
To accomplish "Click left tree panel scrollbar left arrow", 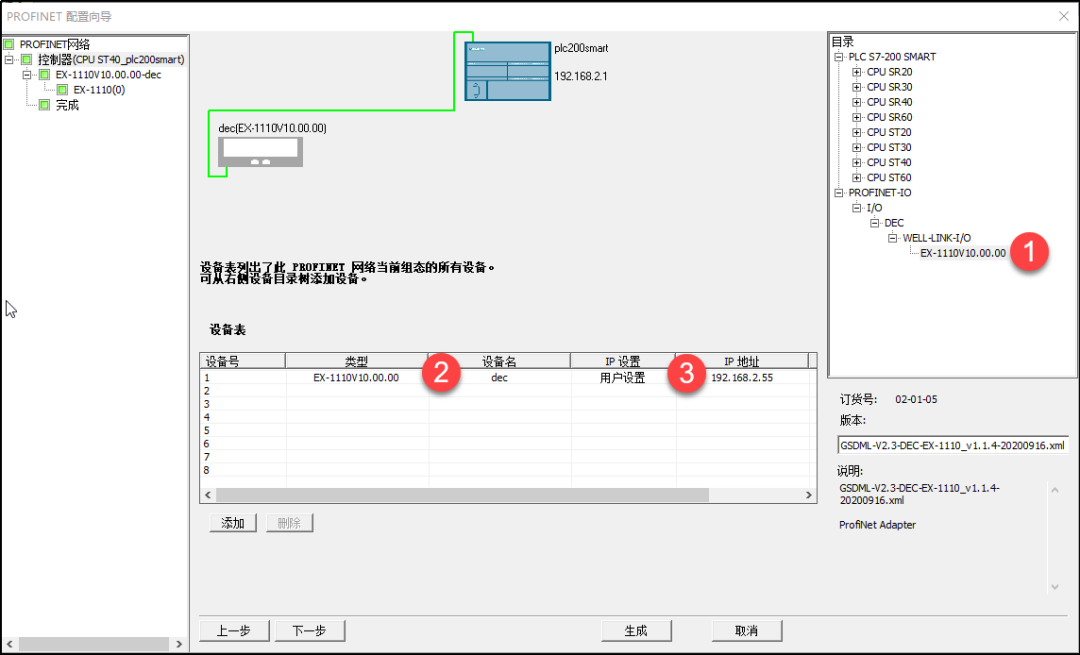I will 10,644.
